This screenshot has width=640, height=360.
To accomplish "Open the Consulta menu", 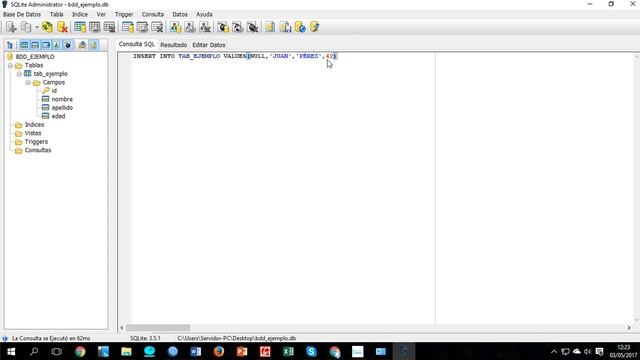I will tap(153, 14).
